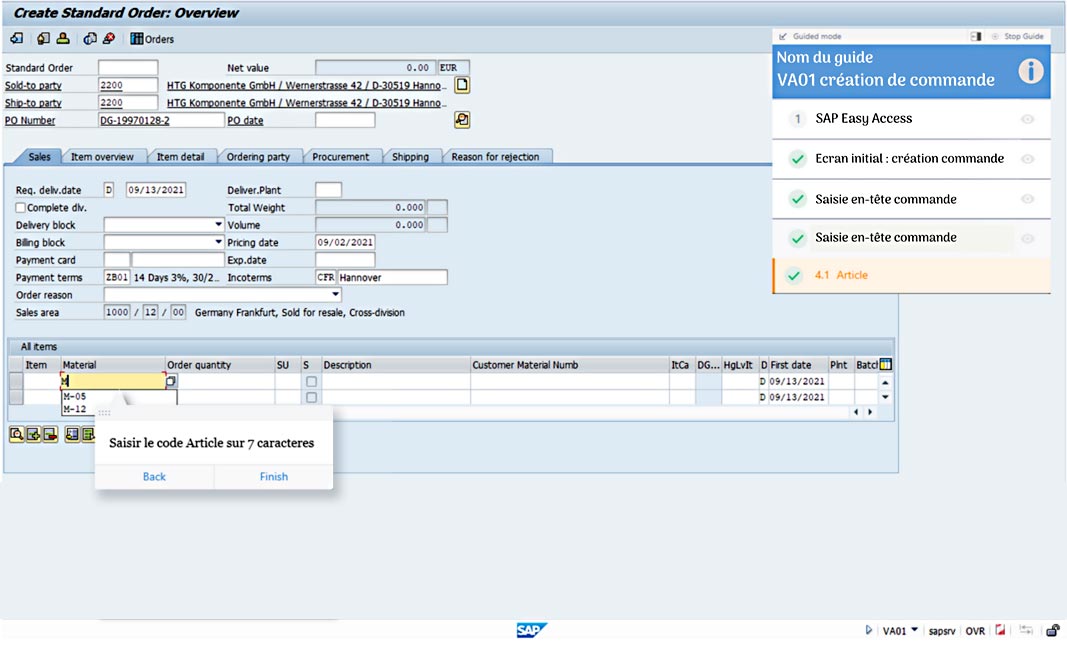Click the red flag icon in the status bar
This screenshot has height=652, width=1067.
[x=1000, y=630]
